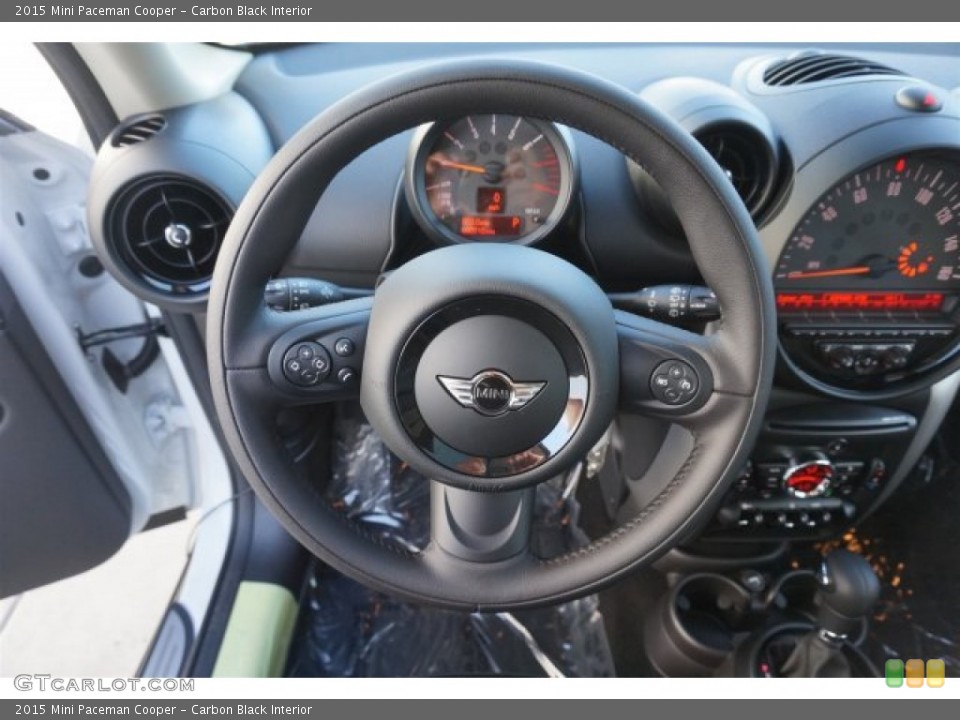Click the GTCARLOT.COM watermark logo
The width and height of the screenshot is (960, 720).
pos(104,684)
